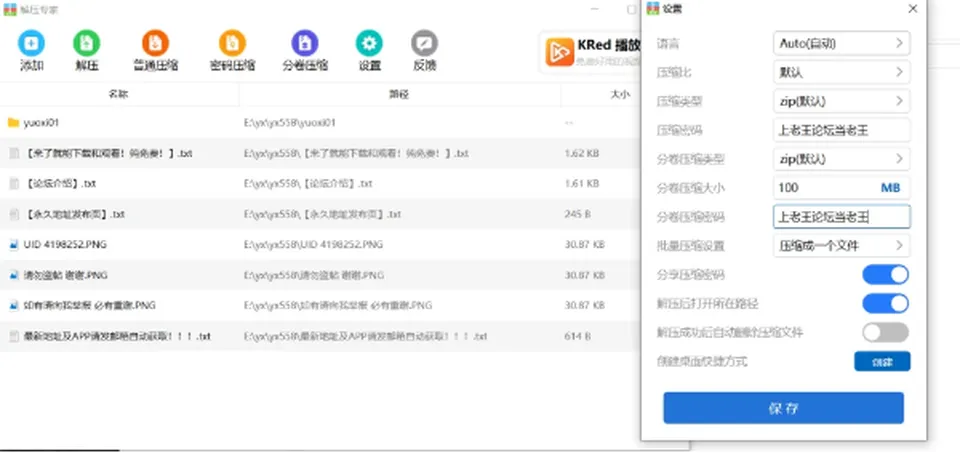The height and width of the screenshot is (453, 960).
Task: Click the 1.61 KB size cell
Action: tap(582, 184)
